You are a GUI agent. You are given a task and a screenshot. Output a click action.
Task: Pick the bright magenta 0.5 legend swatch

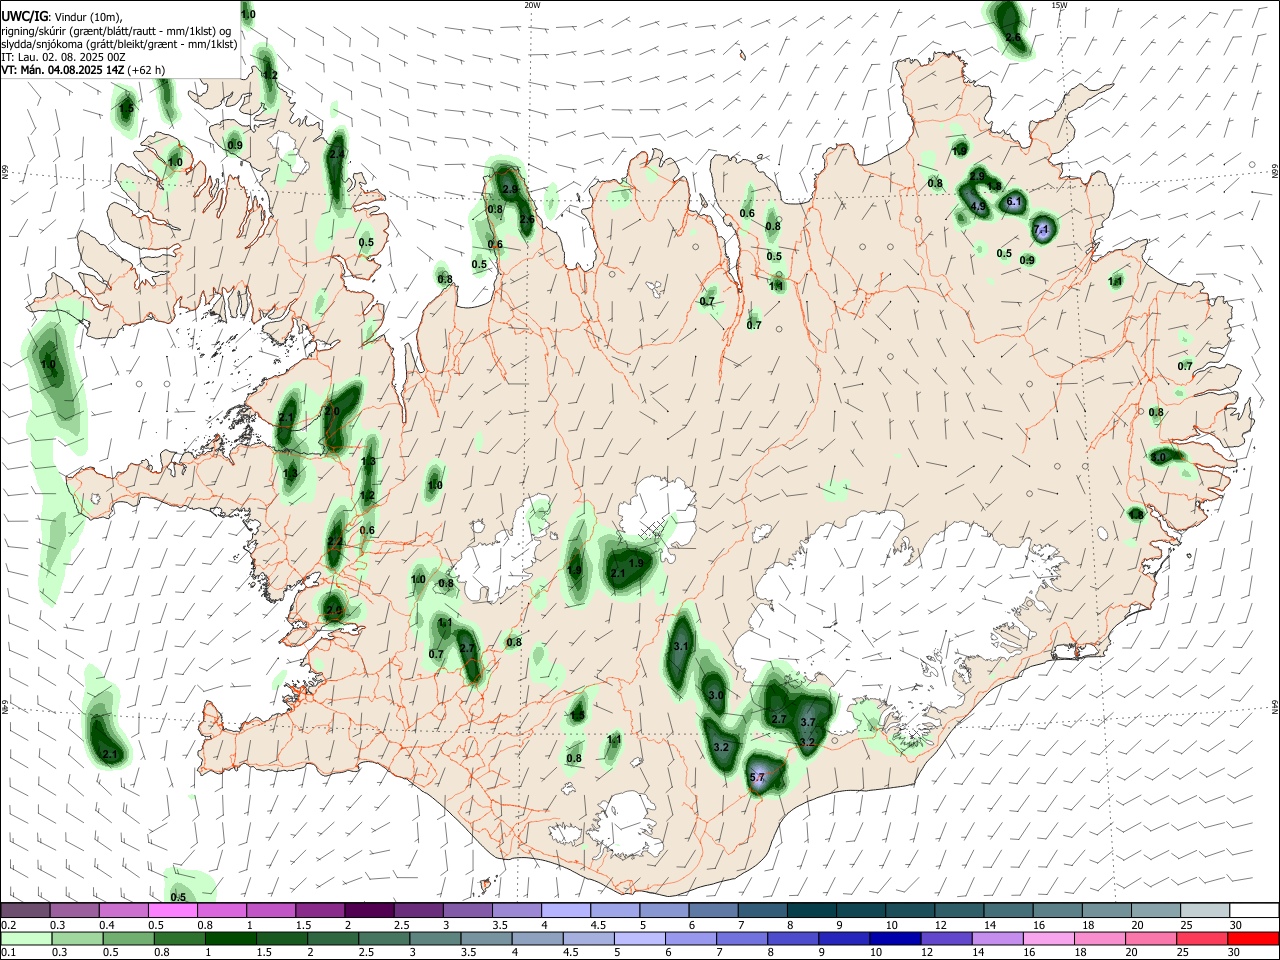[x=173, y=910]
